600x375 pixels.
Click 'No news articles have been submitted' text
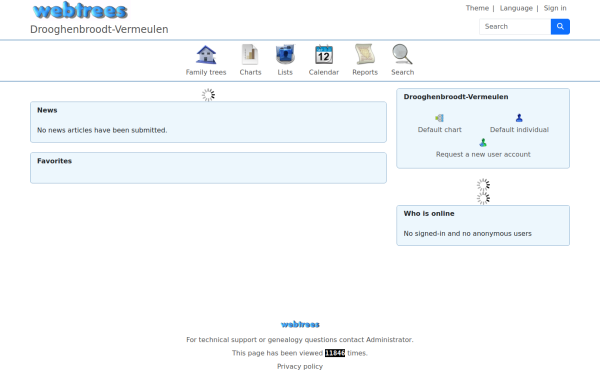point(102,130)
